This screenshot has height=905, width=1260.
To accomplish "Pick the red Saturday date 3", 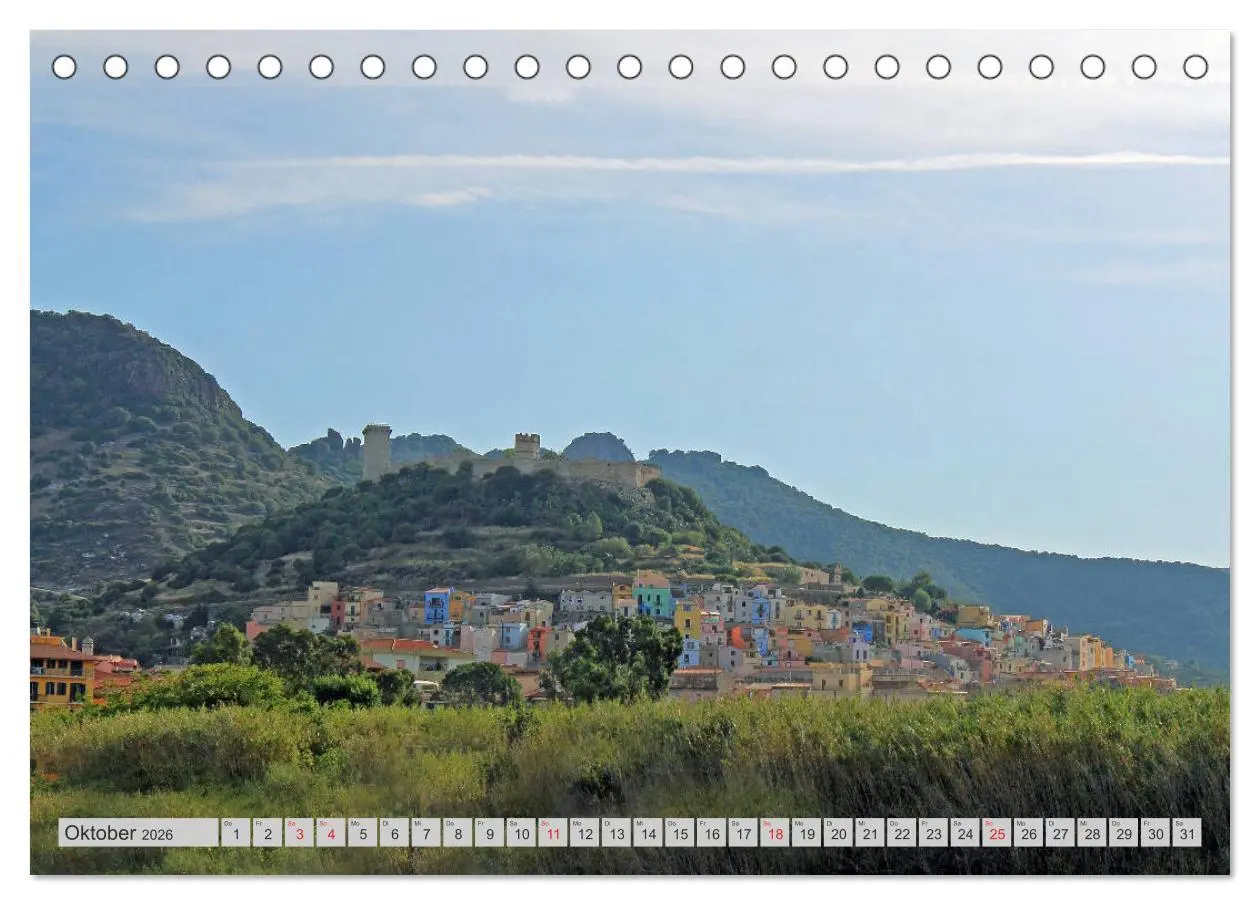I will pos(299,833).
